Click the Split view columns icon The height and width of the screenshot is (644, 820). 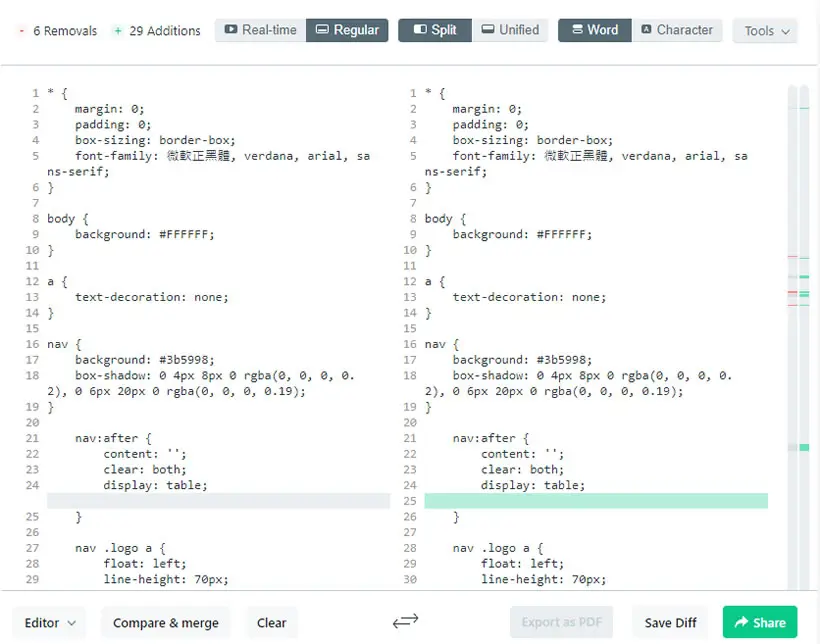[420, 29]
